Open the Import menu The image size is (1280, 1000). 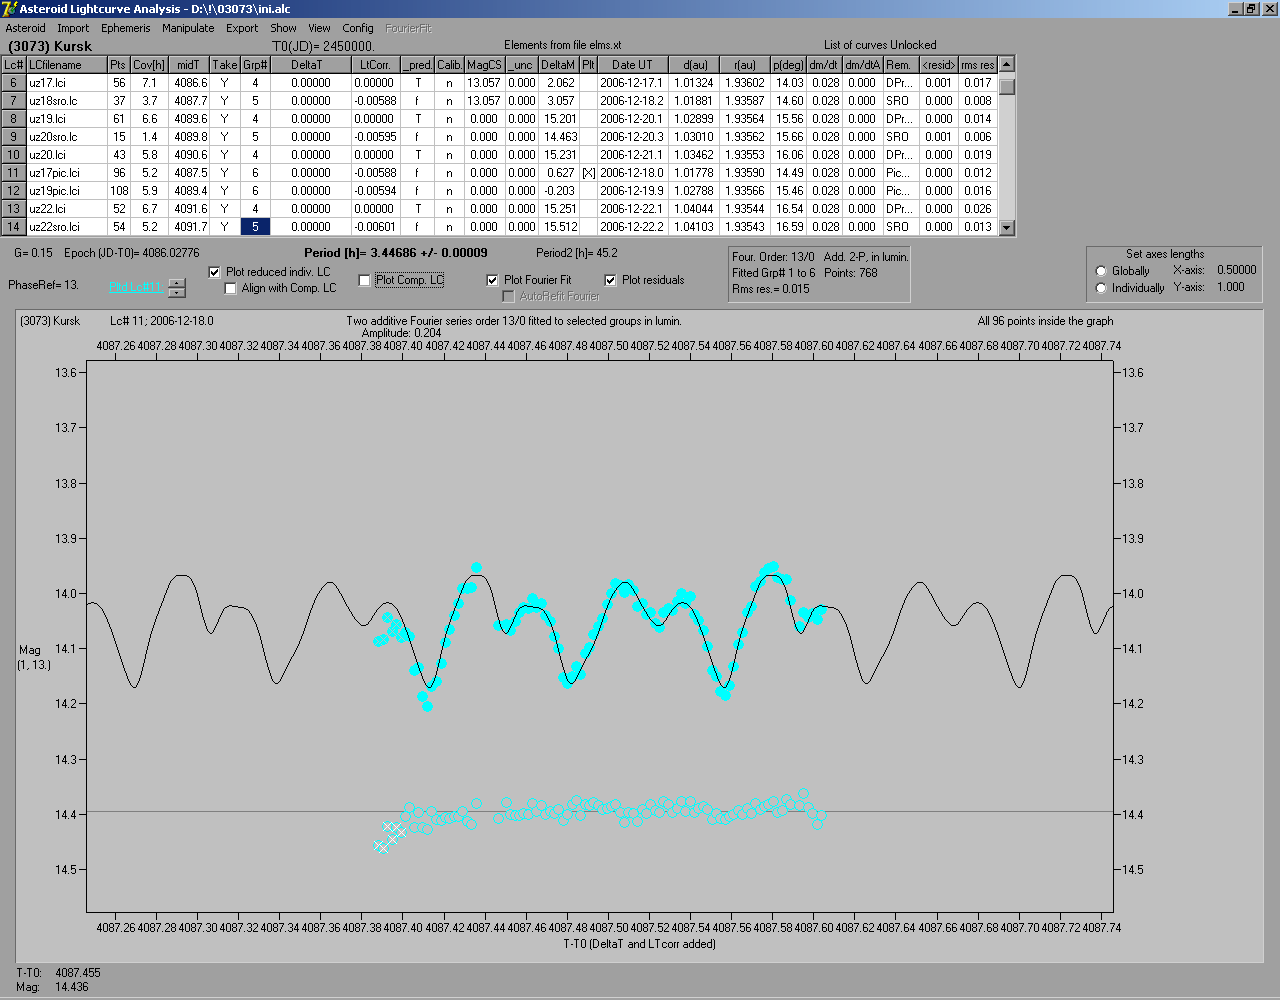(x=73, y=28)
